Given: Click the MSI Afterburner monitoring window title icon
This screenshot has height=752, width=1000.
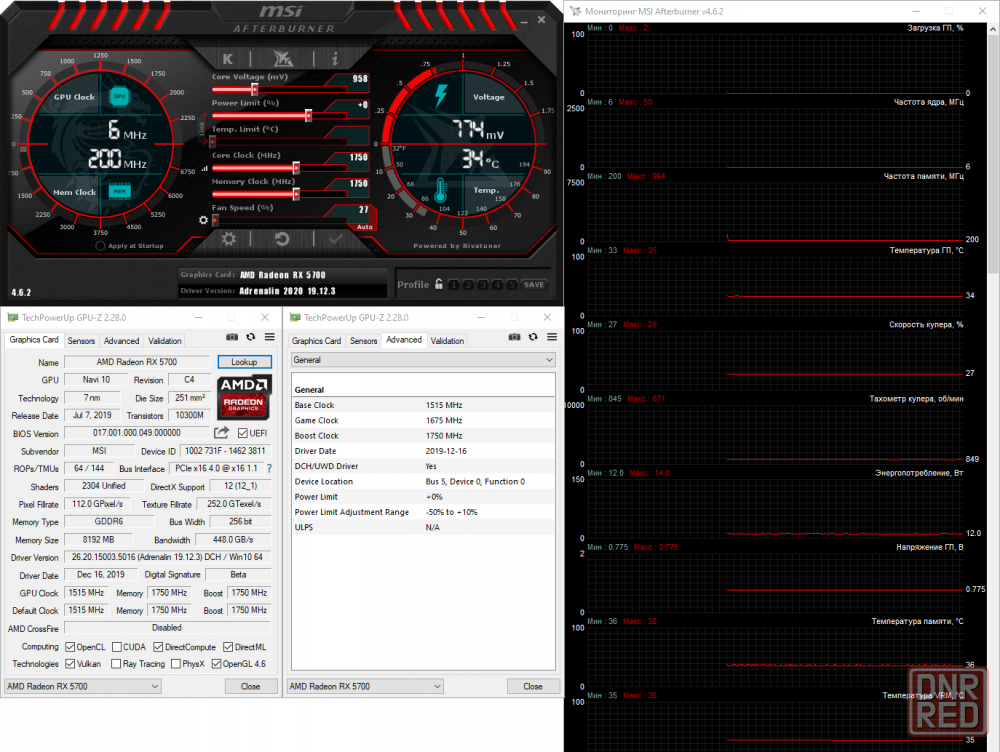Looking at the screenshot, I should pyautogui.click(x=575, y=11).
